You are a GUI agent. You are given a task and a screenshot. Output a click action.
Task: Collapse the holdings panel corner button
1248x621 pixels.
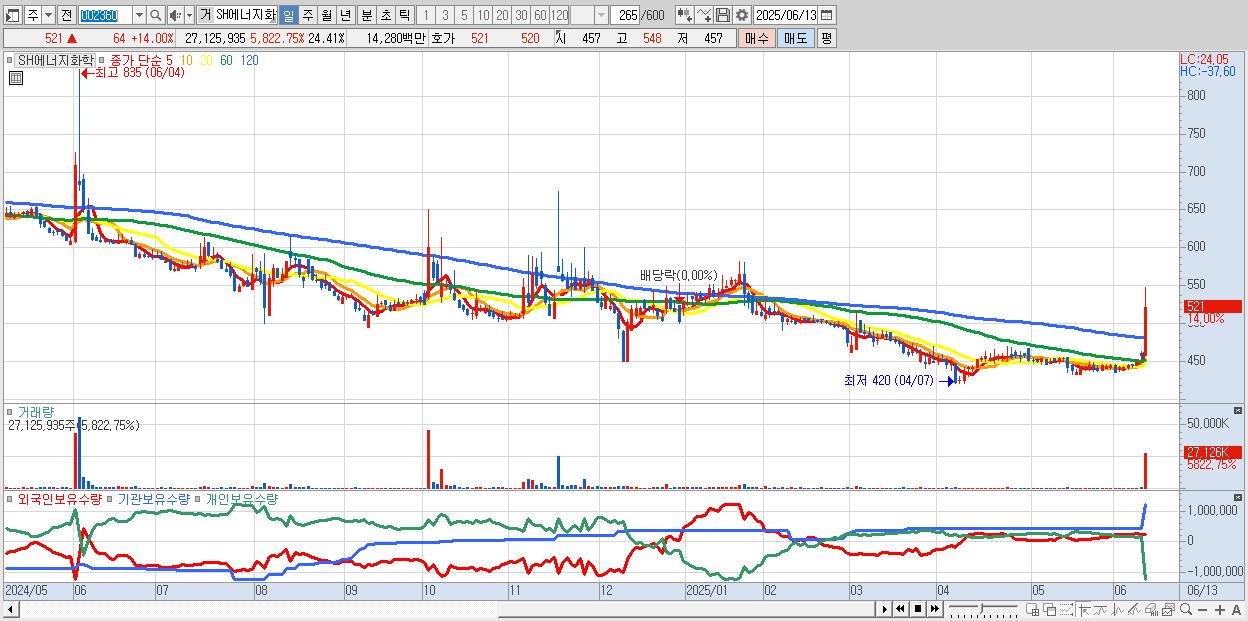pos(1240,496)
